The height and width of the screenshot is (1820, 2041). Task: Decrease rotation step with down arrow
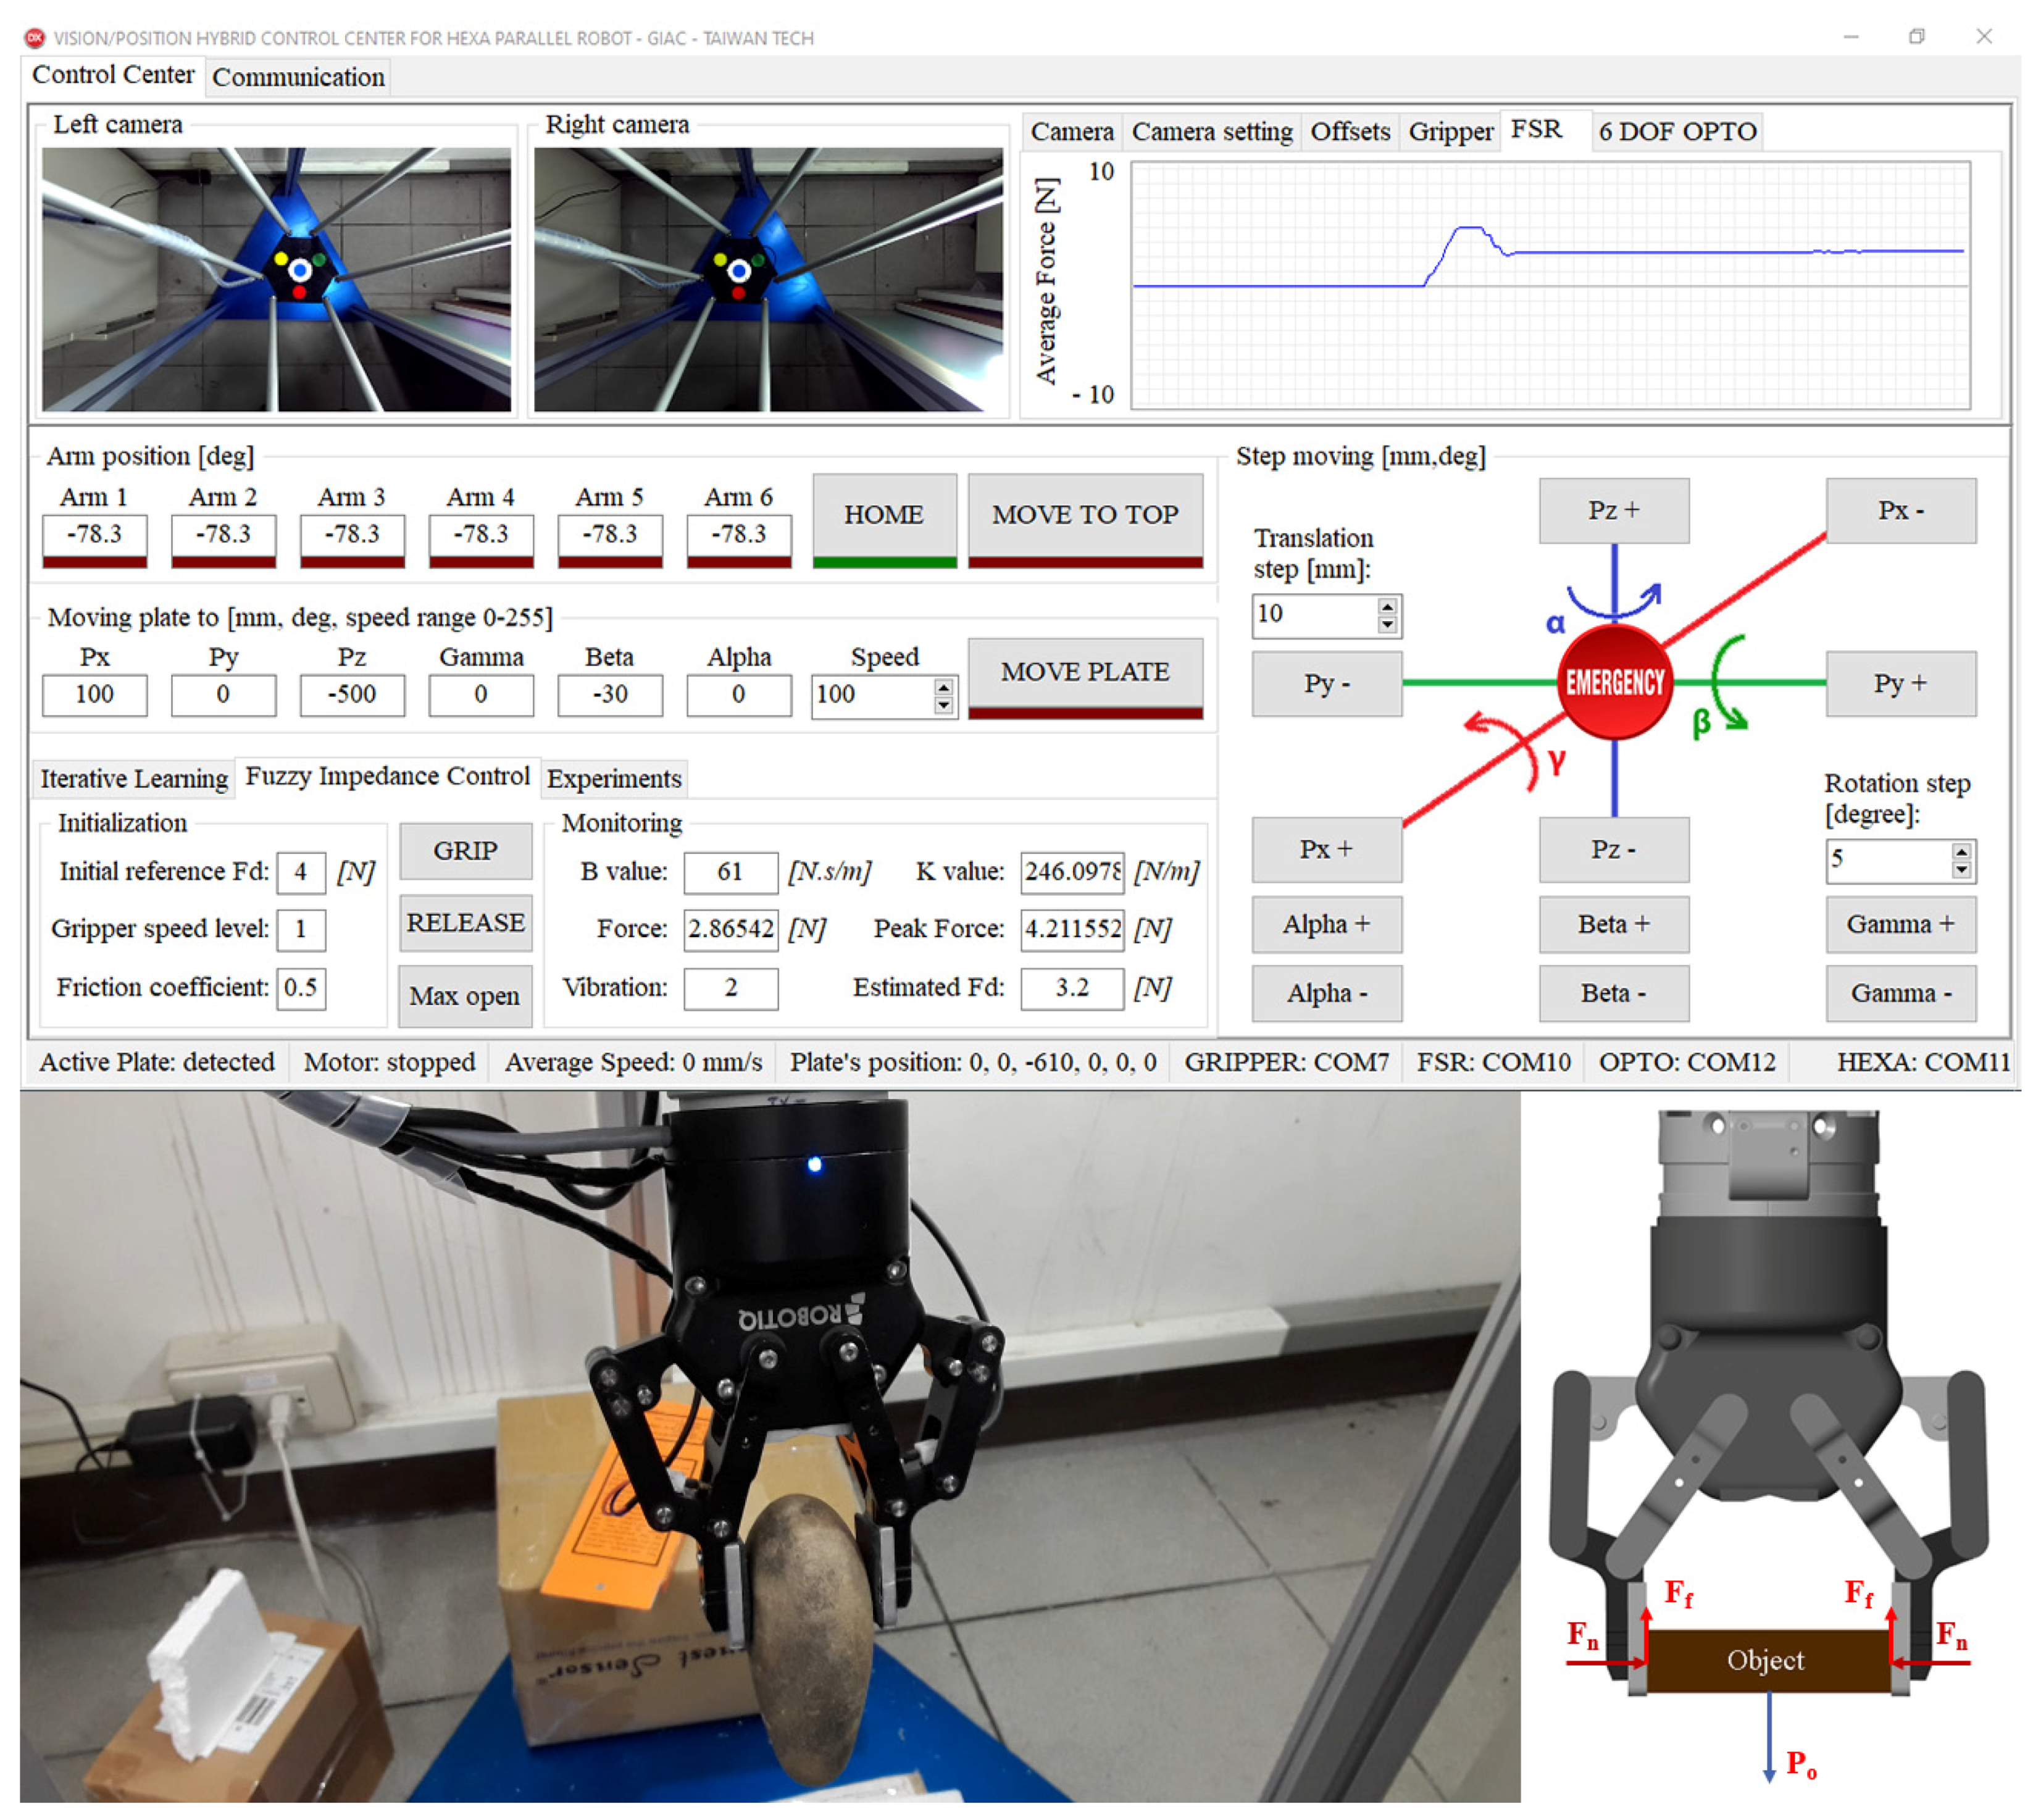(1961, 869)
